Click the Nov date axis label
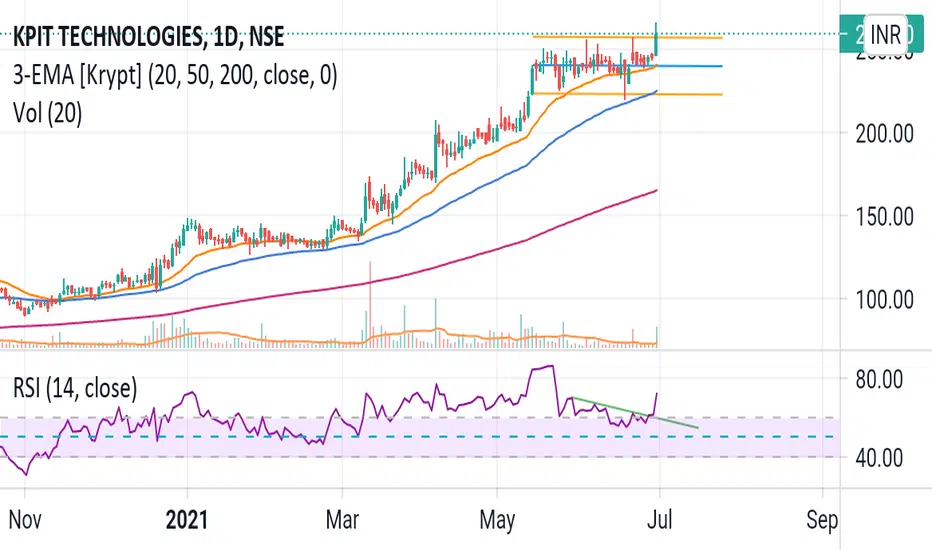 (25, 520)
